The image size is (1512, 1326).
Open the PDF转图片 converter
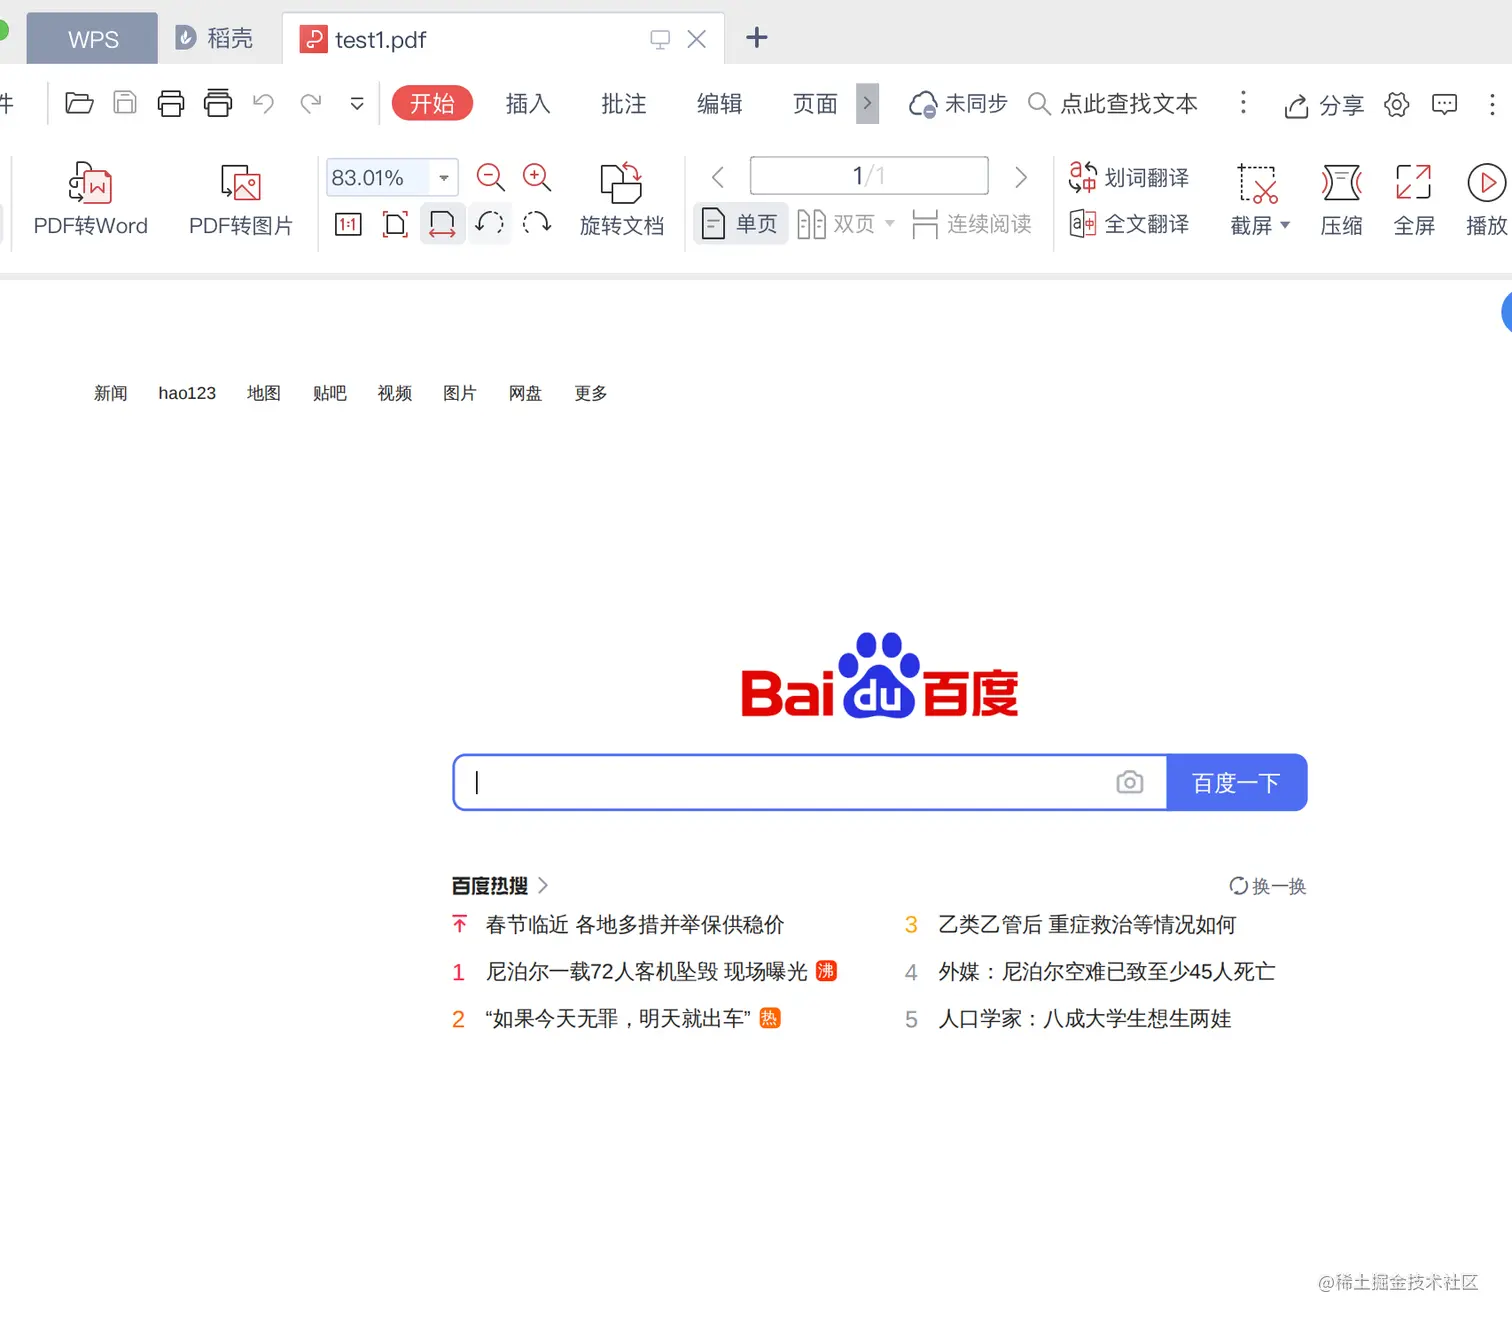pyautogui.click(x=240, y=197)
